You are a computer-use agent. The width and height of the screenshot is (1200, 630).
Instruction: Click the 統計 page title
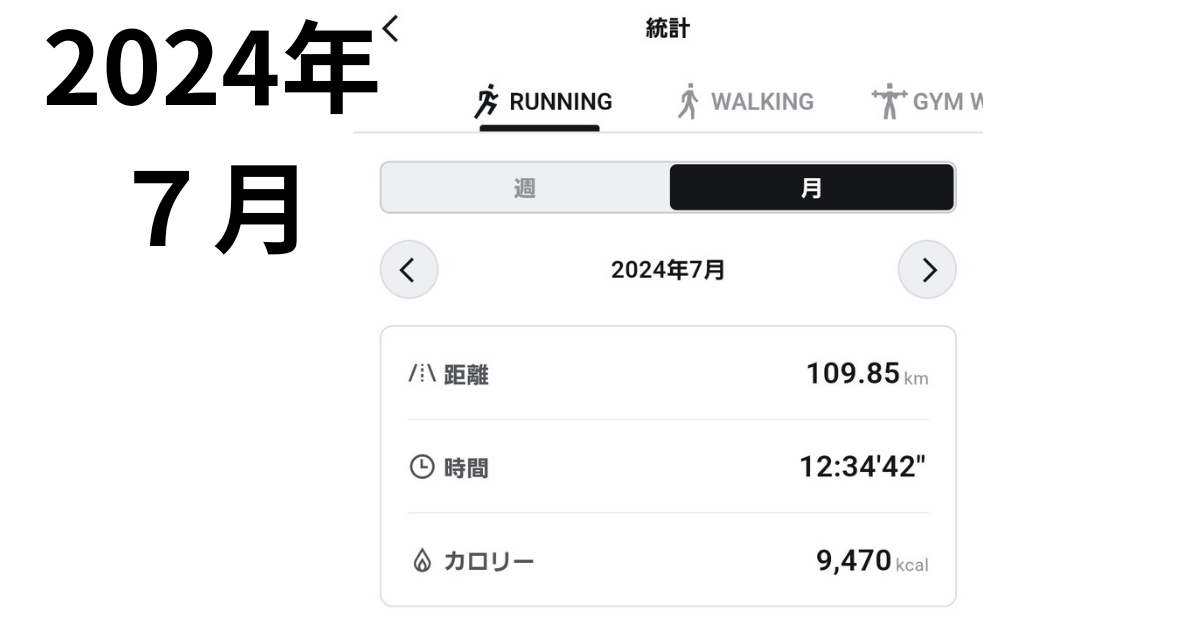pyautogui.click(x=668, y=29)
